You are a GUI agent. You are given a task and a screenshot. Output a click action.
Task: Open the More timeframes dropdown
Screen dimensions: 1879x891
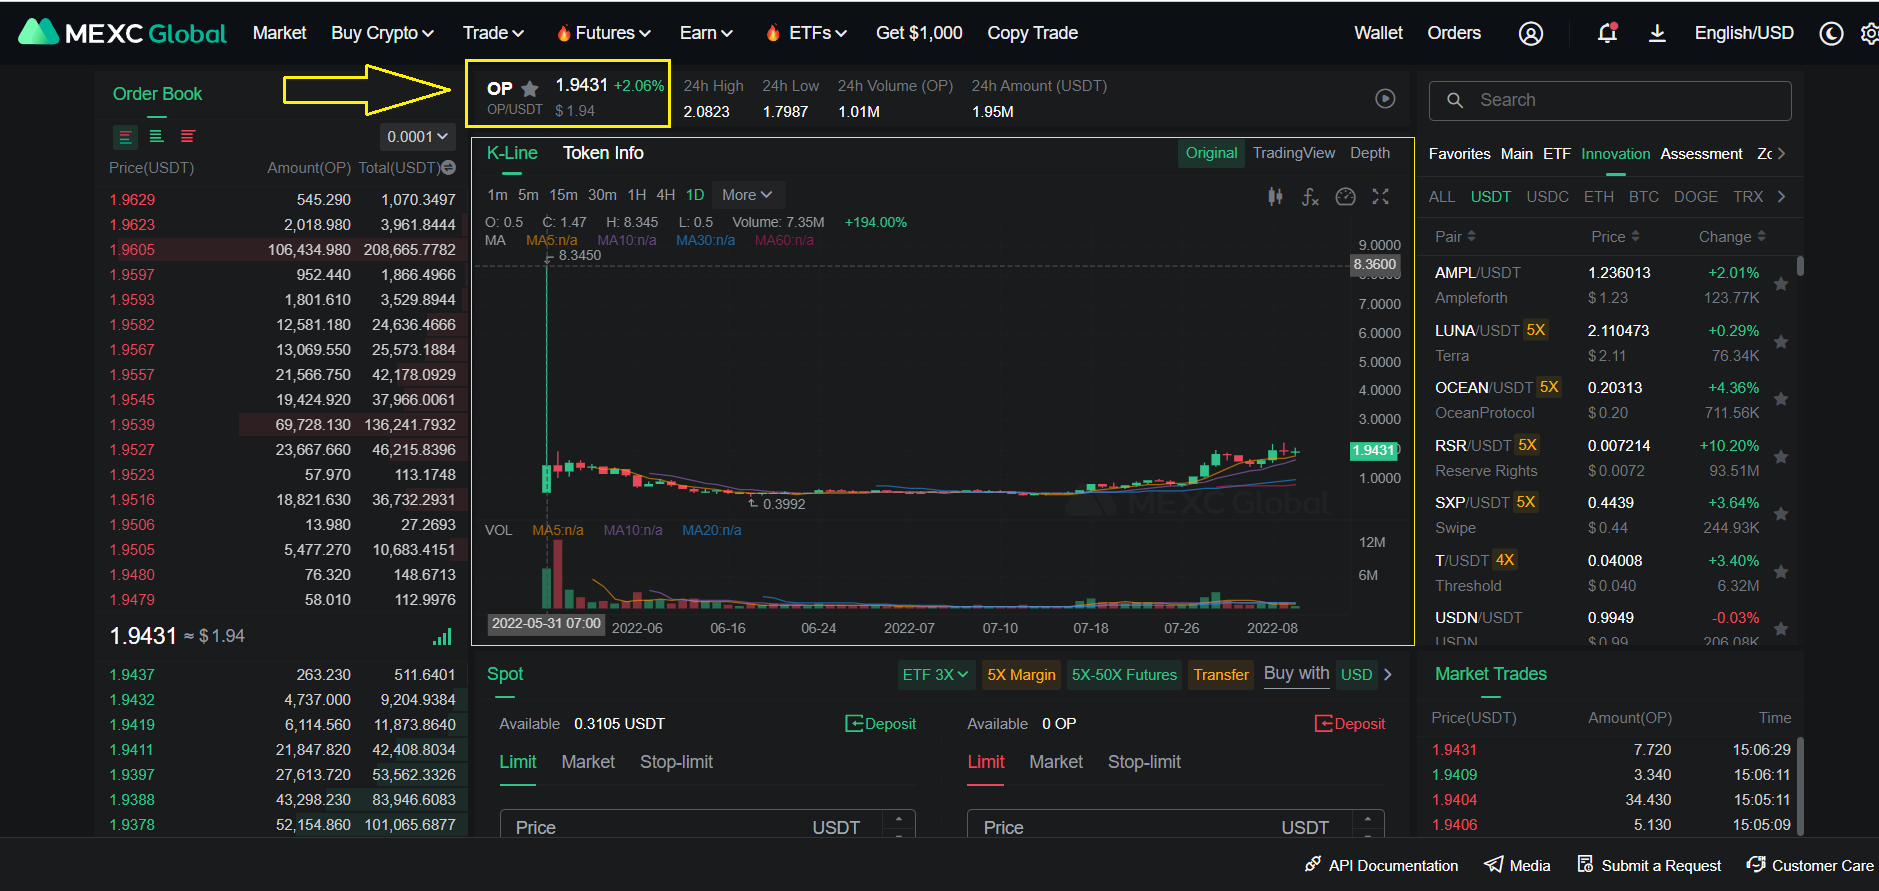coord(747,195)
